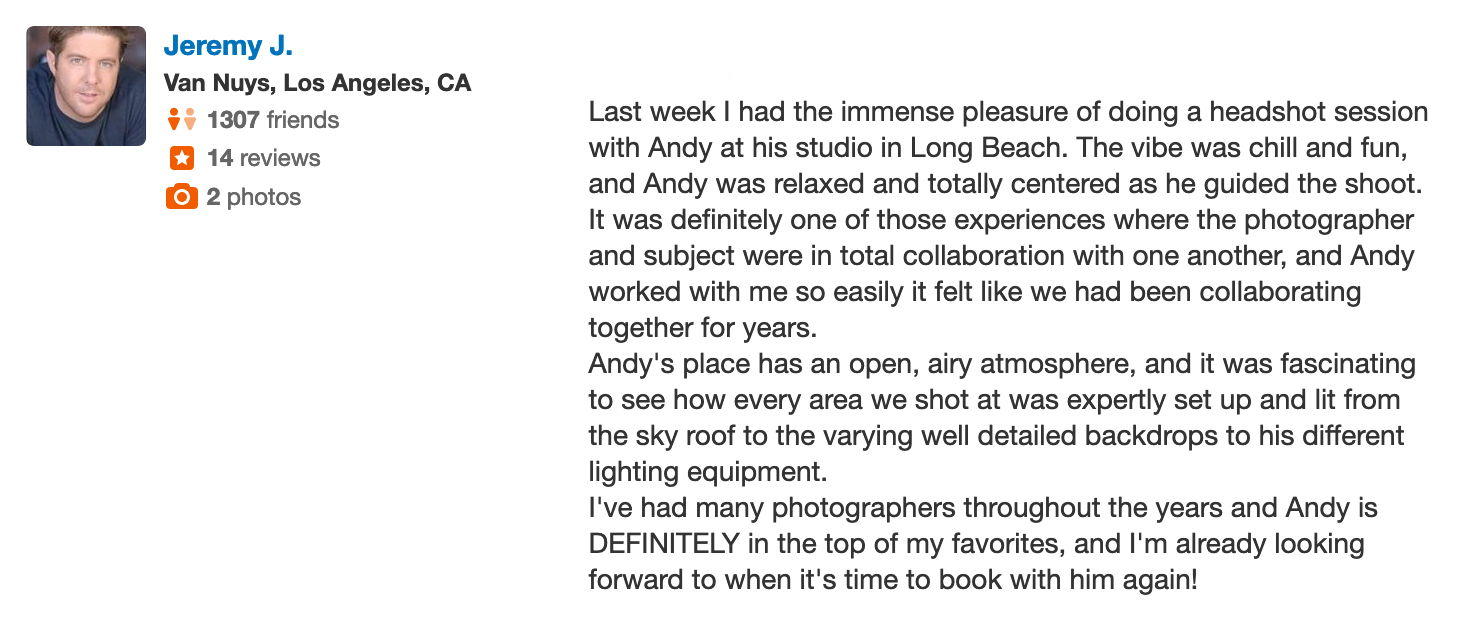Open the 1307 friends list

[273, 121]
